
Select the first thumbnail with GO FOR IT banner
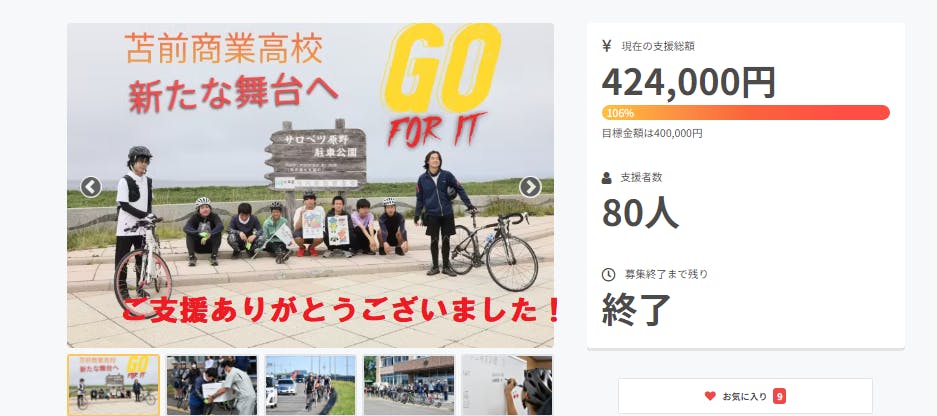[x=114, y=385]
